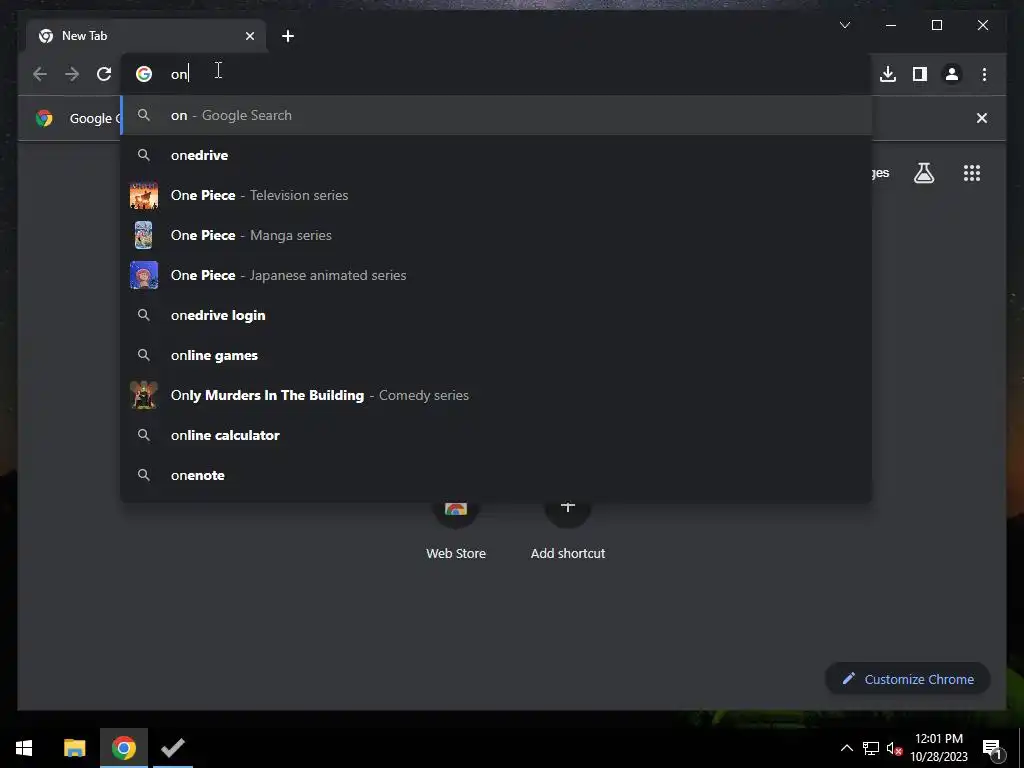Image resolution: width=1024 pixels, height=768 pixels.
Task: Open the Windows Start menu
Action: pyautogui.click(x=24, y=748)
